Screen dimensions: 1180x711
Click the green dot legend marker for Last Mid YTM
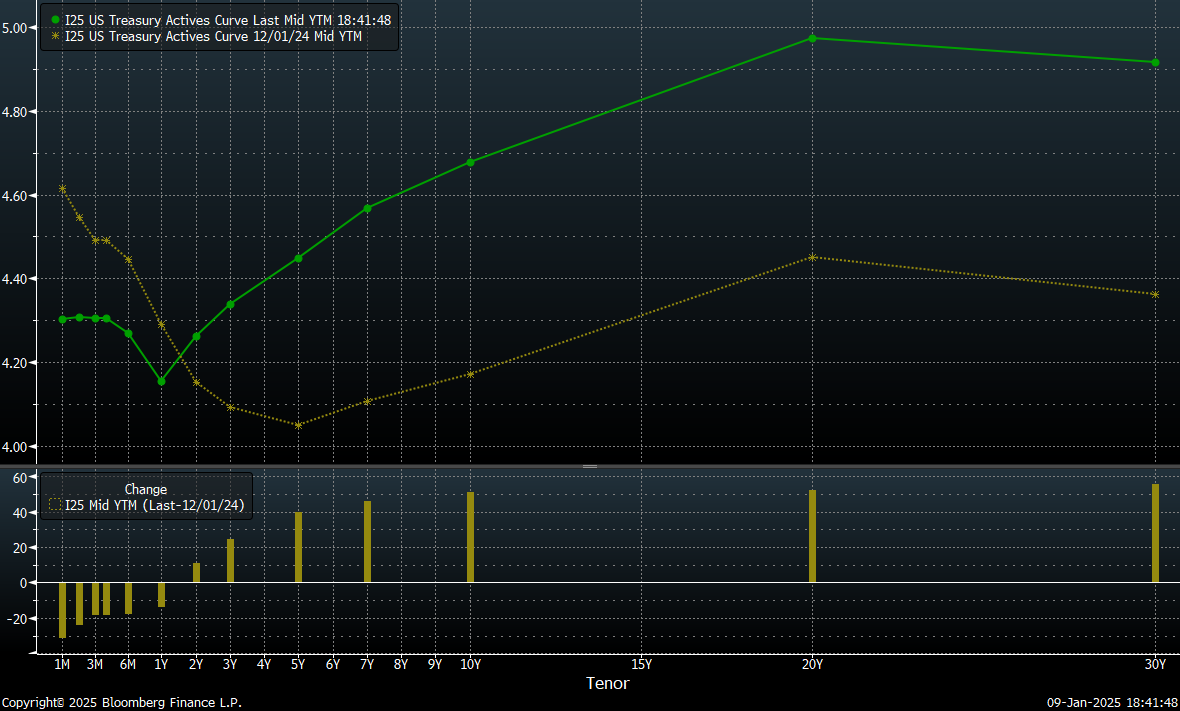(55, 20)
